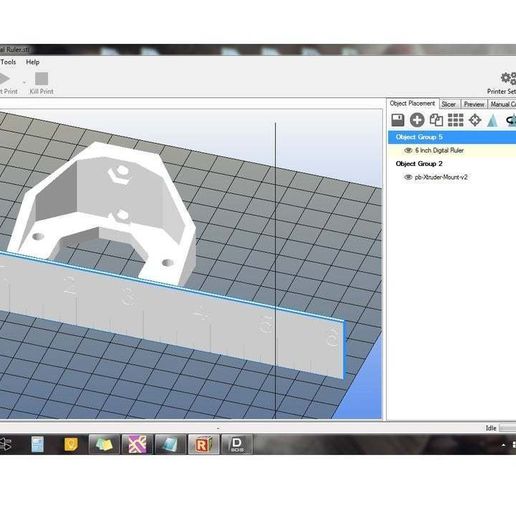Open the Printer Settings gear icon
The height and width of the screenshot is (516, 516).
pyautogui.click(x=508, y=79)
